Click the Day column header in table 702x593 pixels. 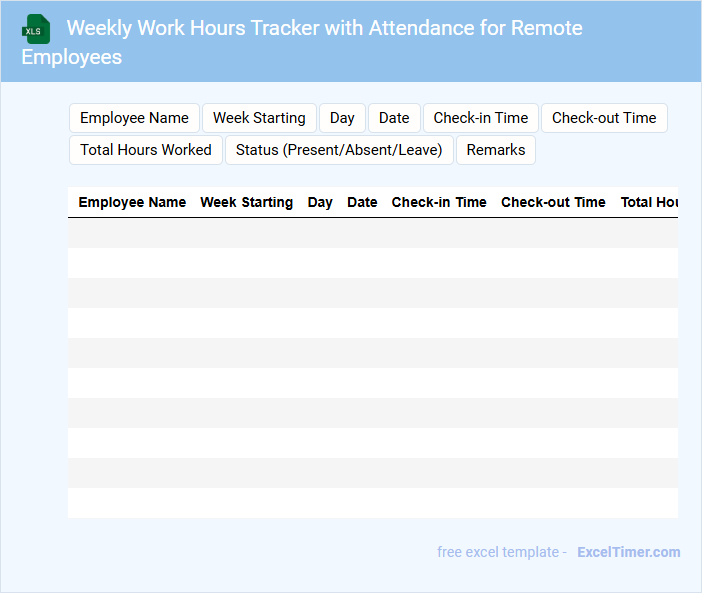[320, 202]
